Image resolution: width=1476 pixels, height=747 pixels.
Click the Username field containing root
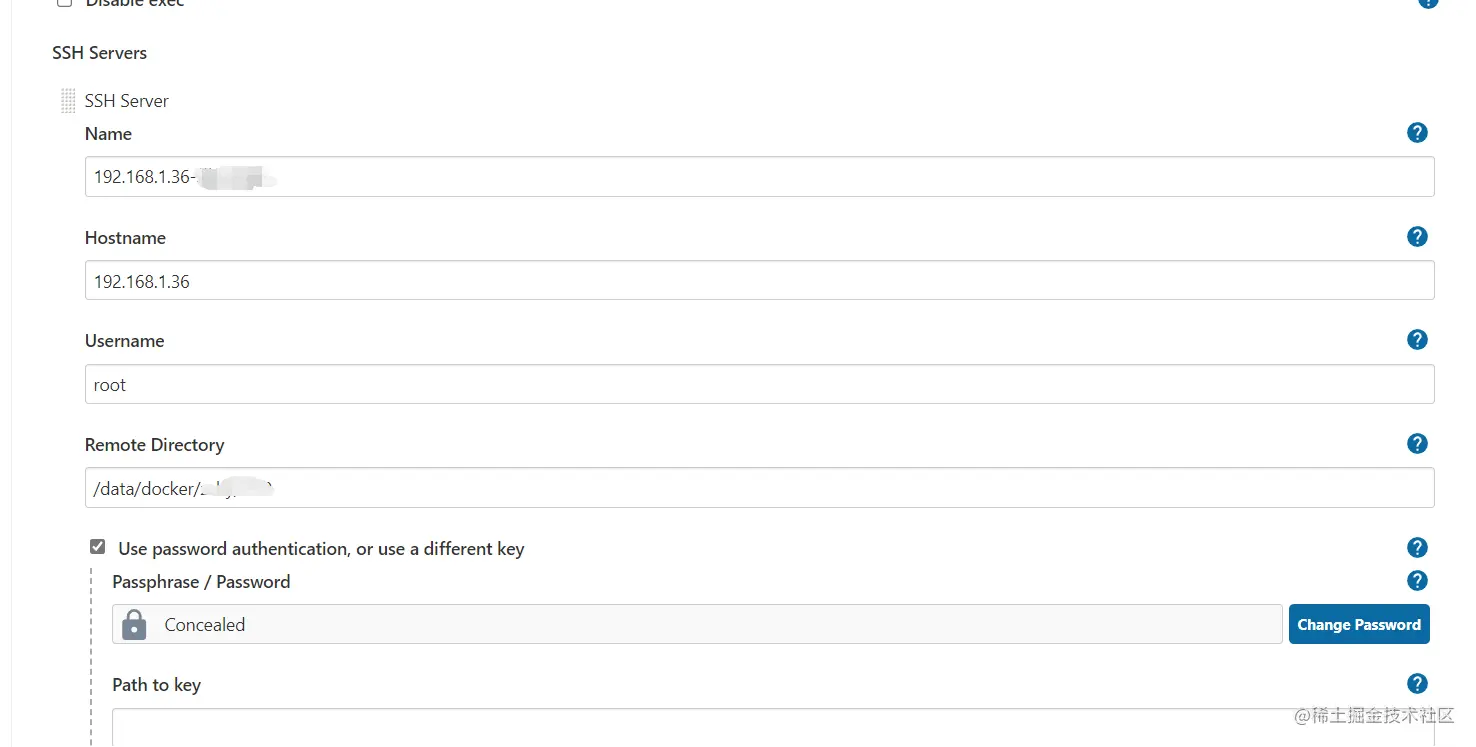759,385
